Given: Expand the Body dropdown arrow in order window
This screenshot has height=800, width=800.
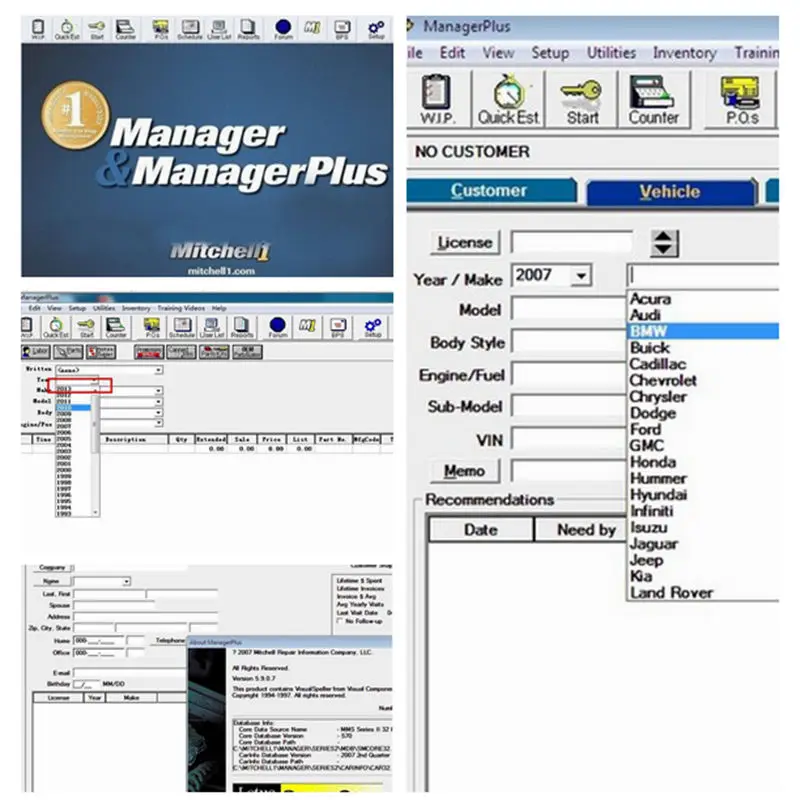Looking at the screenshot, I should coord(159,412).
